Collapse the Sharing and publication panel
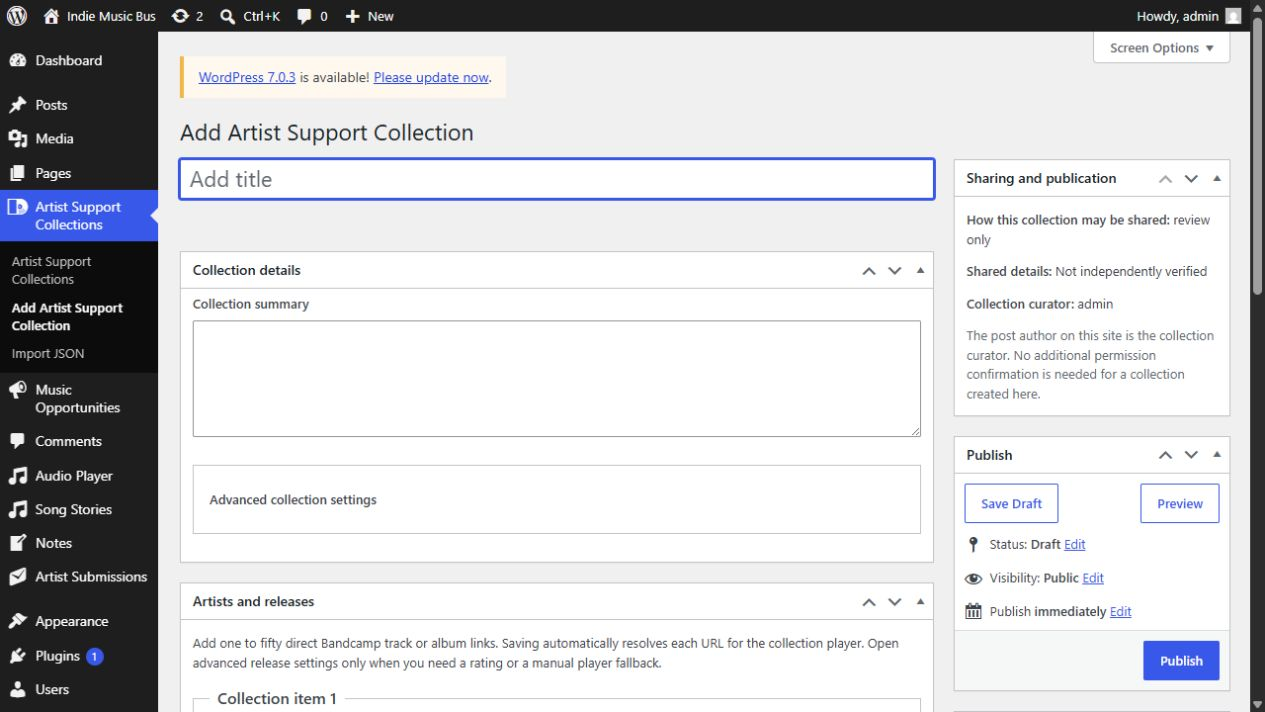The width and height of the screenshot is (1265, 712). [1217, 178]
